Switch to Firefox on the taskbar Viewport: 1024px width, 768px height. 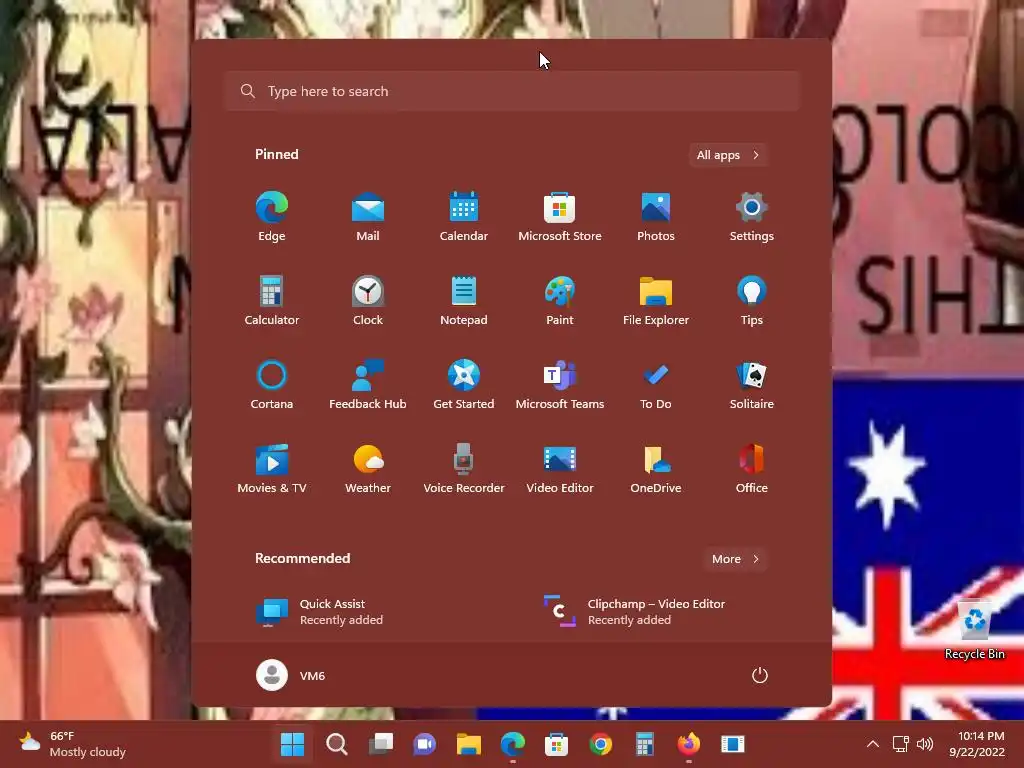coord(688,744)
